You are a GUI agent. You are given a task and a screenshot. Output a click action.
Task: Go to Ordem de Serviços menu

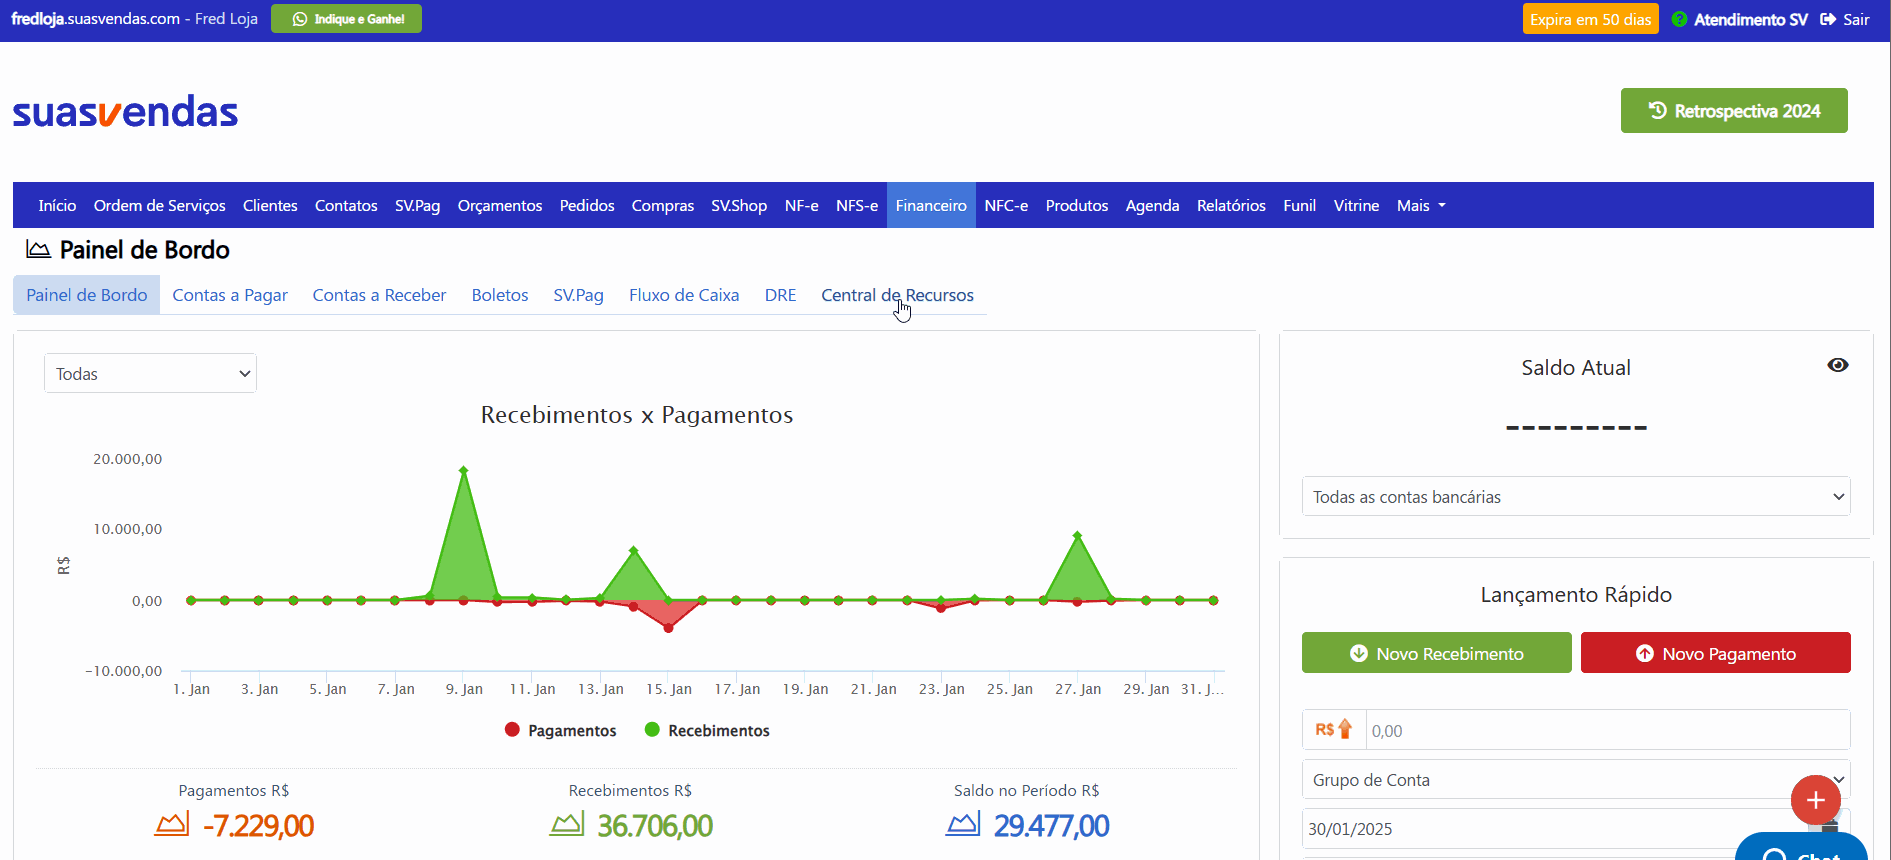coord(160,205)
